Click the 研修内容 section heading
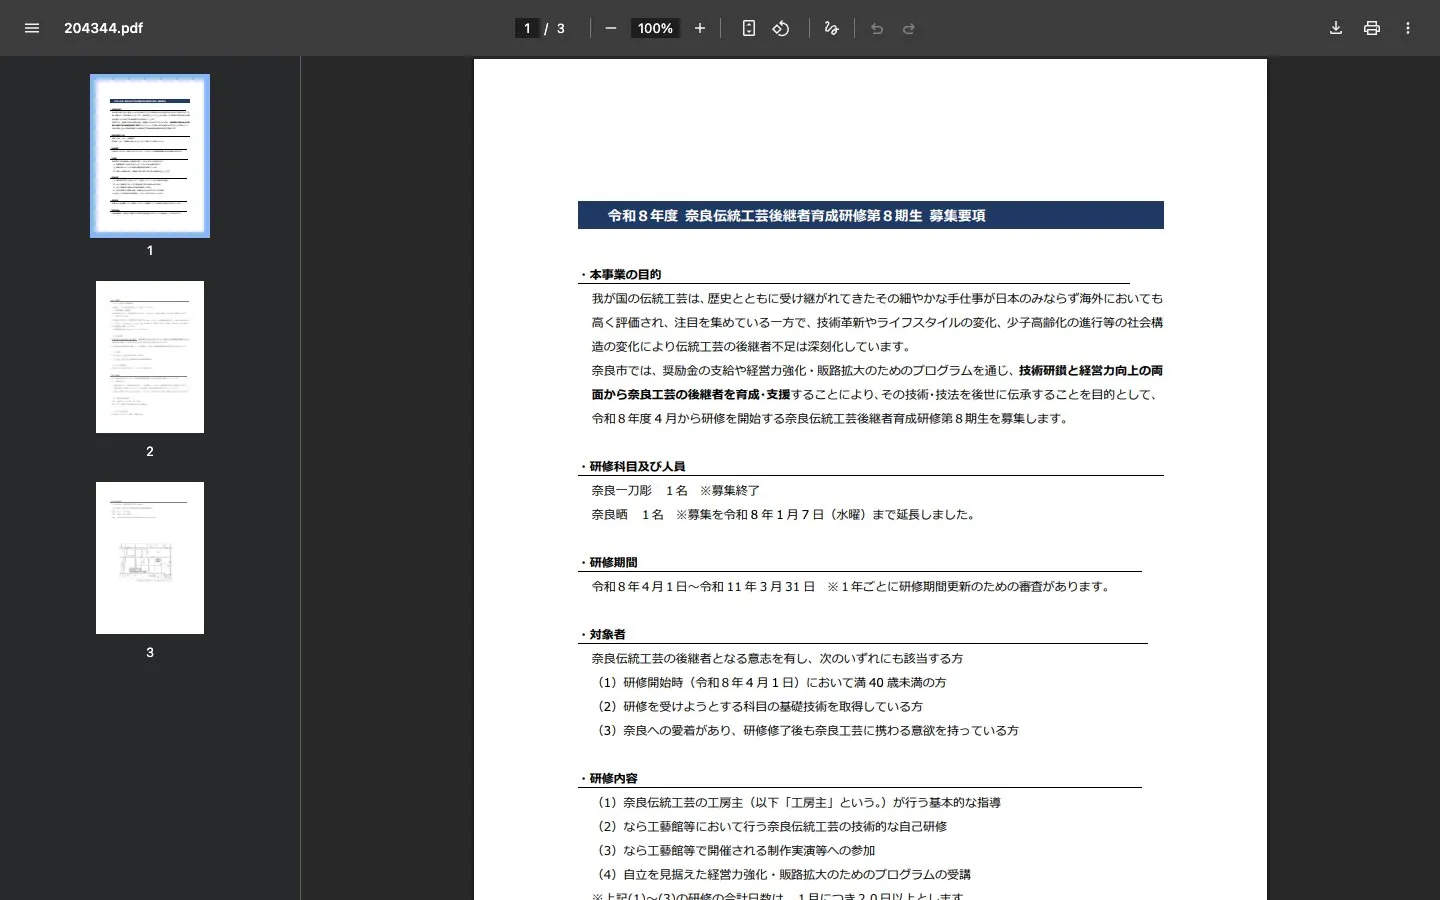The height and width of the screenshot is (900, 1440). click(x=613, y=778)
